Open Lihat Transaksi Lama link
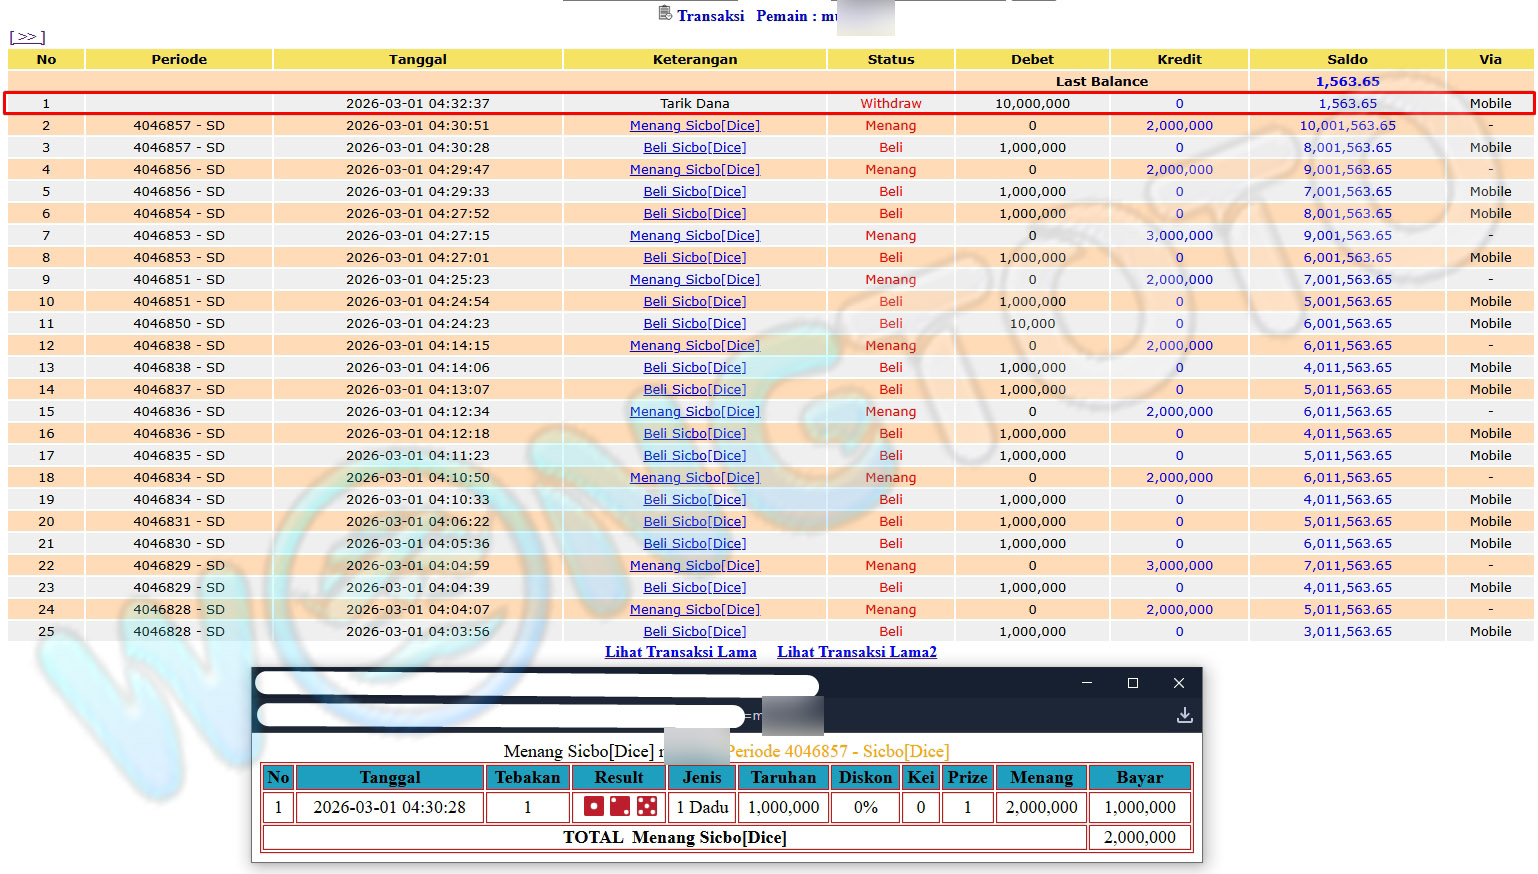The height and width of the screenshot is (874, 1538). pos(680,652)
